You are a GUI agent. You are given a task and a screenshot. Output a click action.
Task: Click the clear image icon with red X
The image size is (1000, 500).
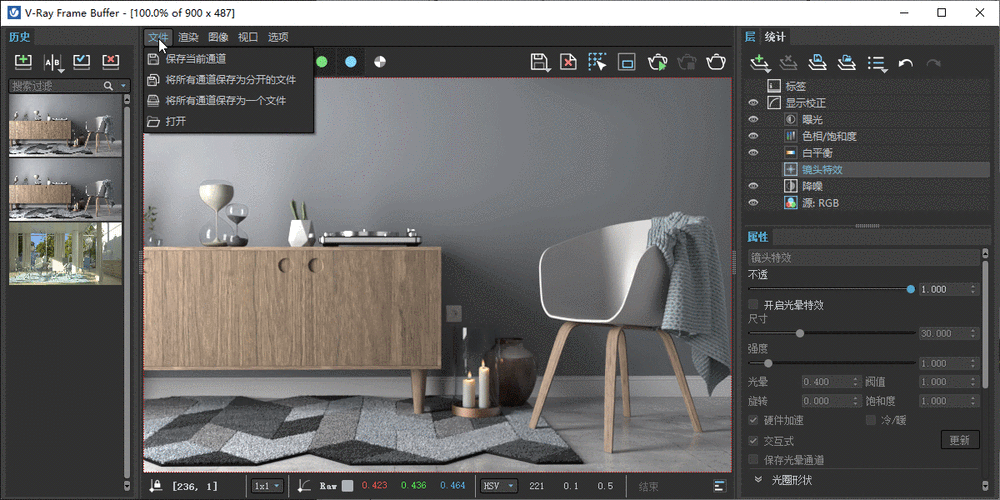point(568,62)
